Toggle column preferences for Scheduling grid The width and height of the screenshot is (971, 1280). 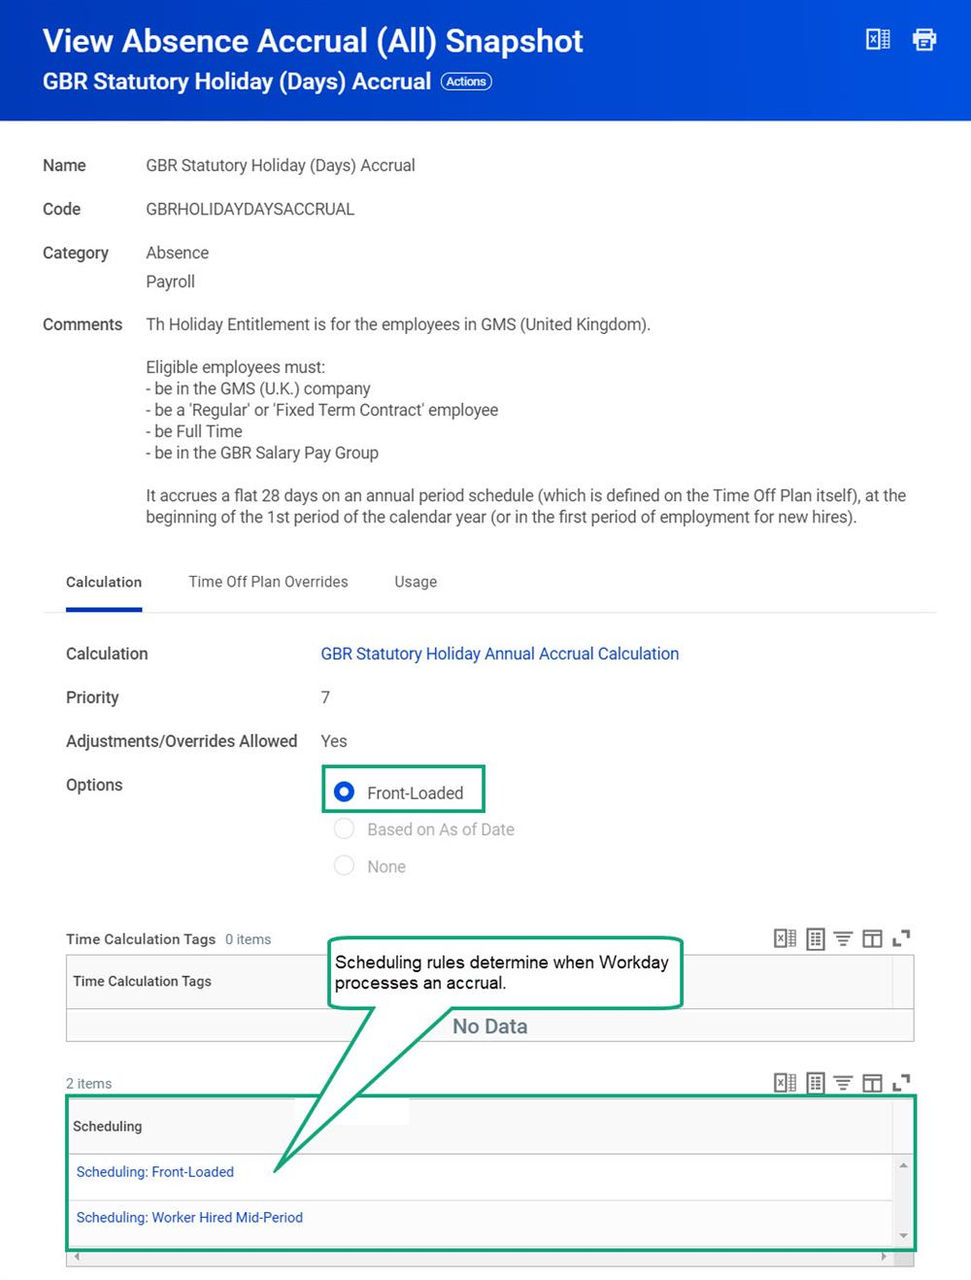tap(872, 1083)
